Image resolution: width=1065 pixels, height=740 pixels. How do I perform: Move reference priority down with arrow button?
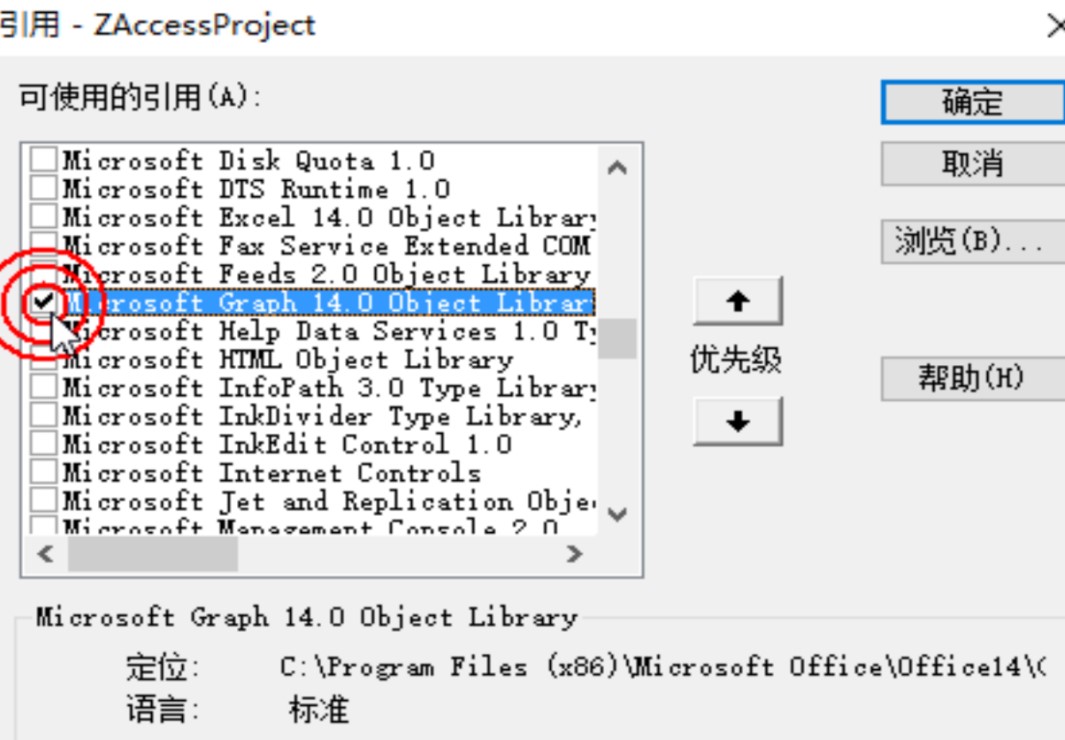pos(738,422)
